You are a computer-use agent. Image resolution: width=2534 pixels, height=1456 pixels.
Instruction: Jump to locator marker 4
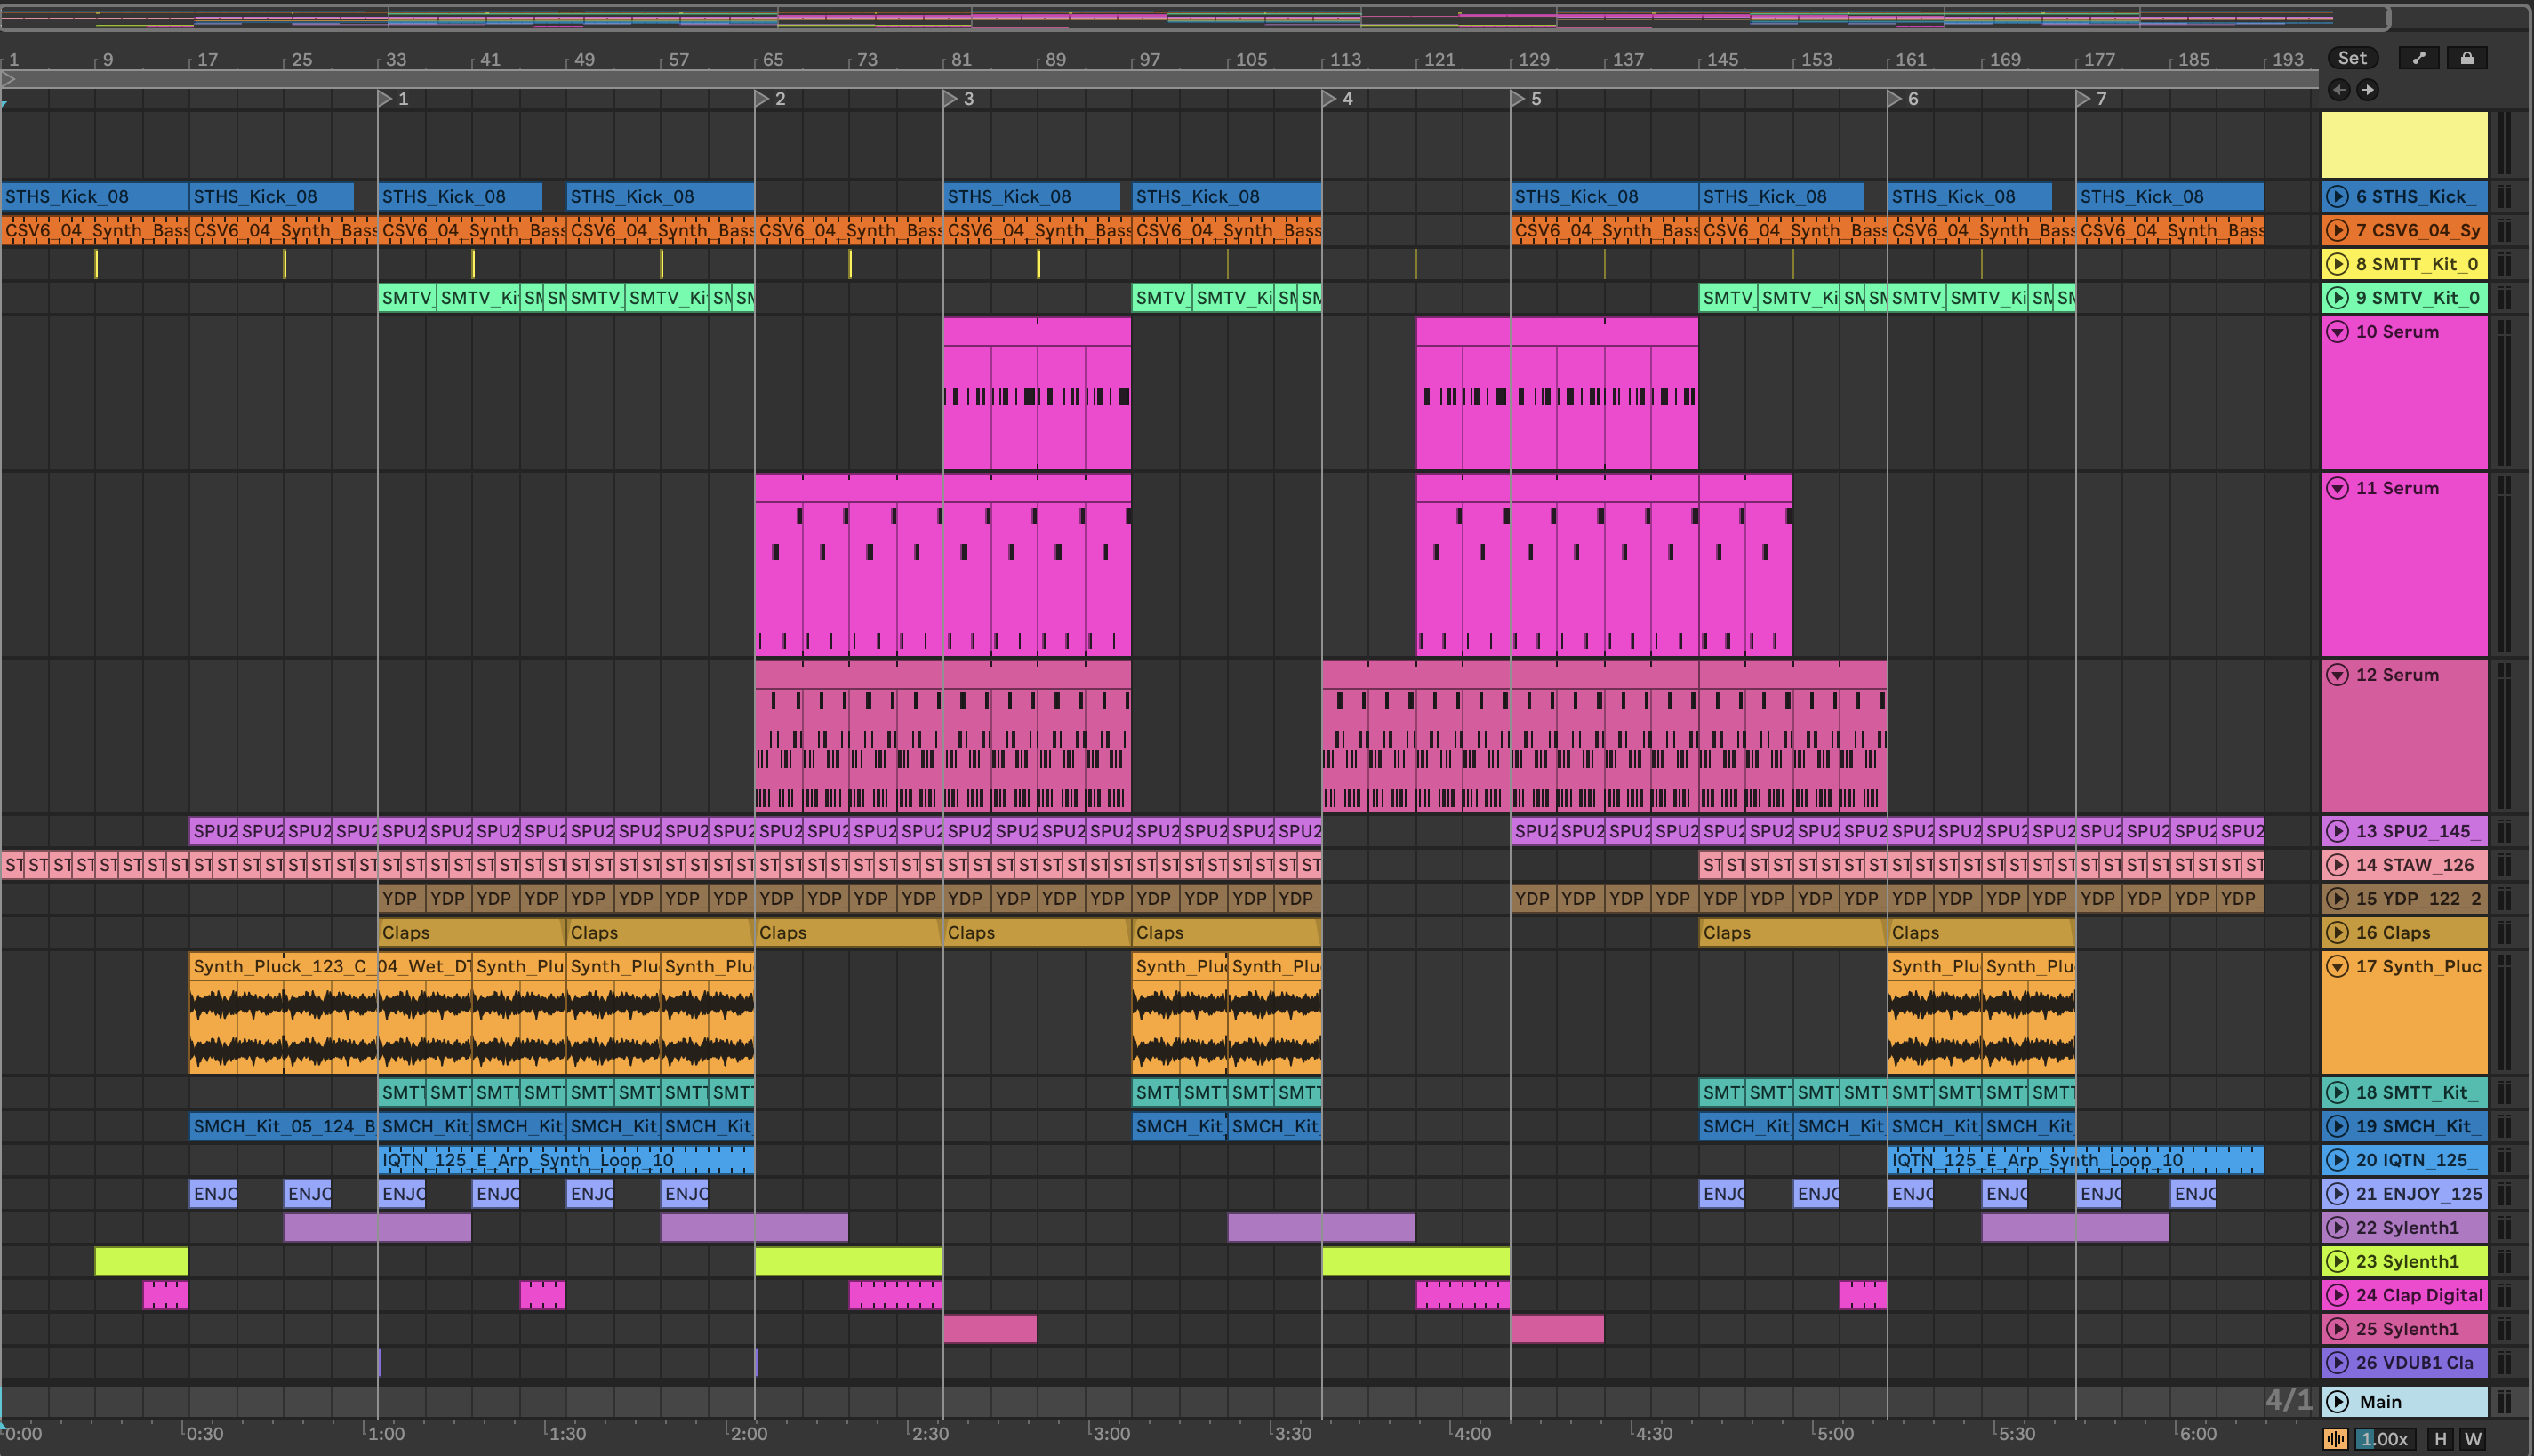coord(1329,99)
